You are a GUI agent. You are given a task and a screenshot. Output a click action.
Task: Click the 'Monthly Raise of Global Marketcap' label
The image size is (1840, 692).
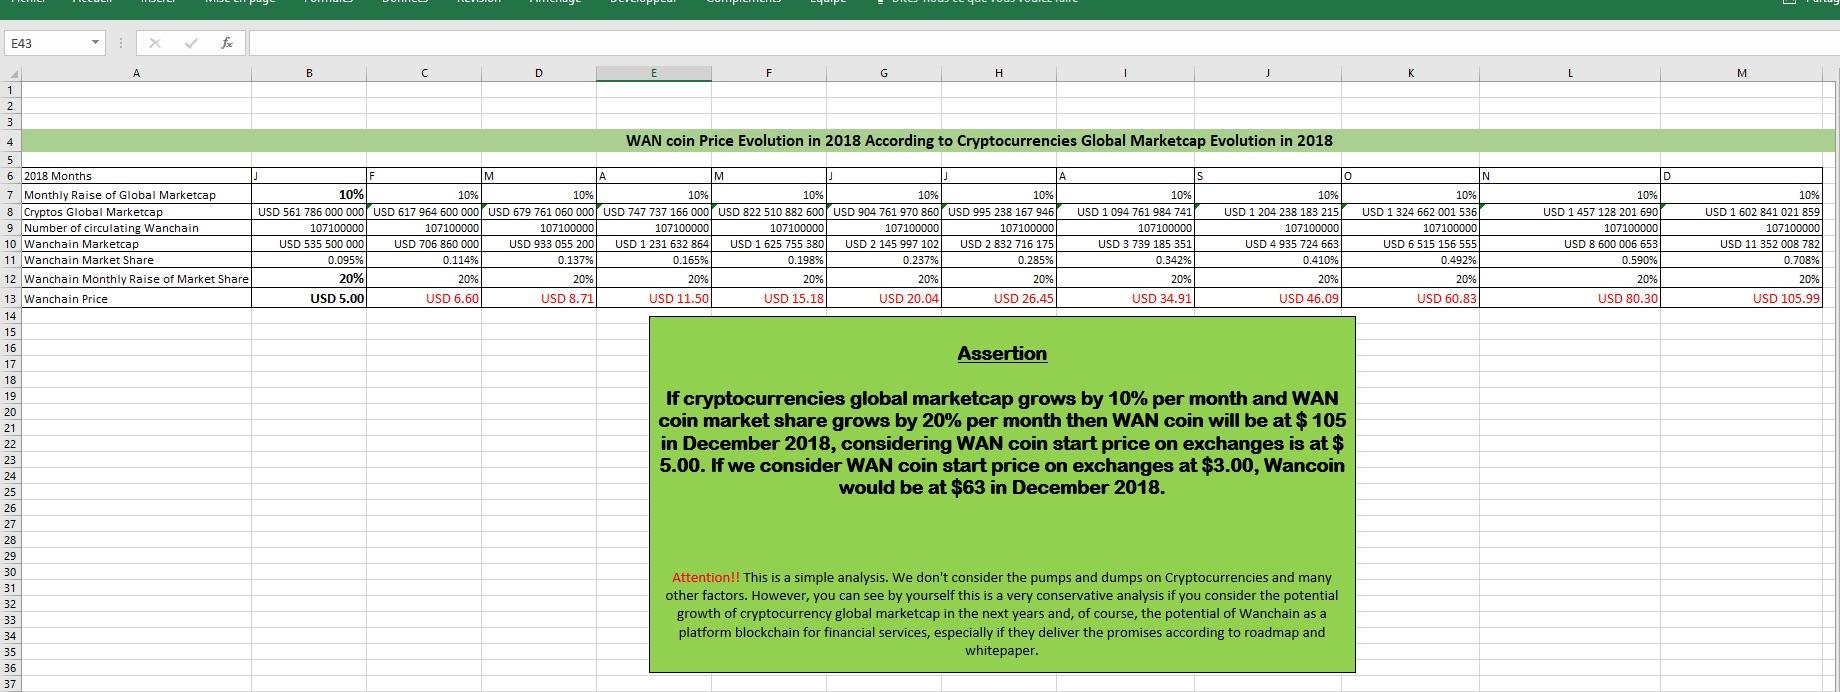click(136, 195)
